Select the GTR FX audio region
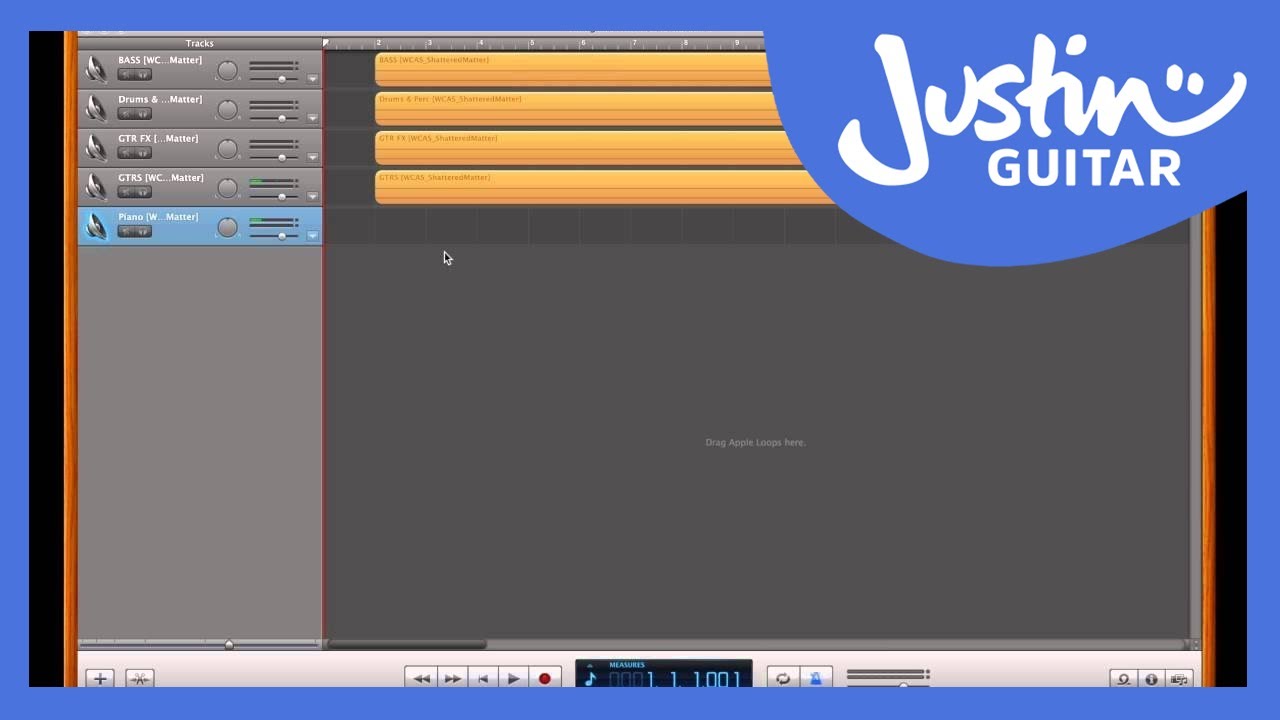This screenshot has height=720, width=1280. click(x=589, y=147)
